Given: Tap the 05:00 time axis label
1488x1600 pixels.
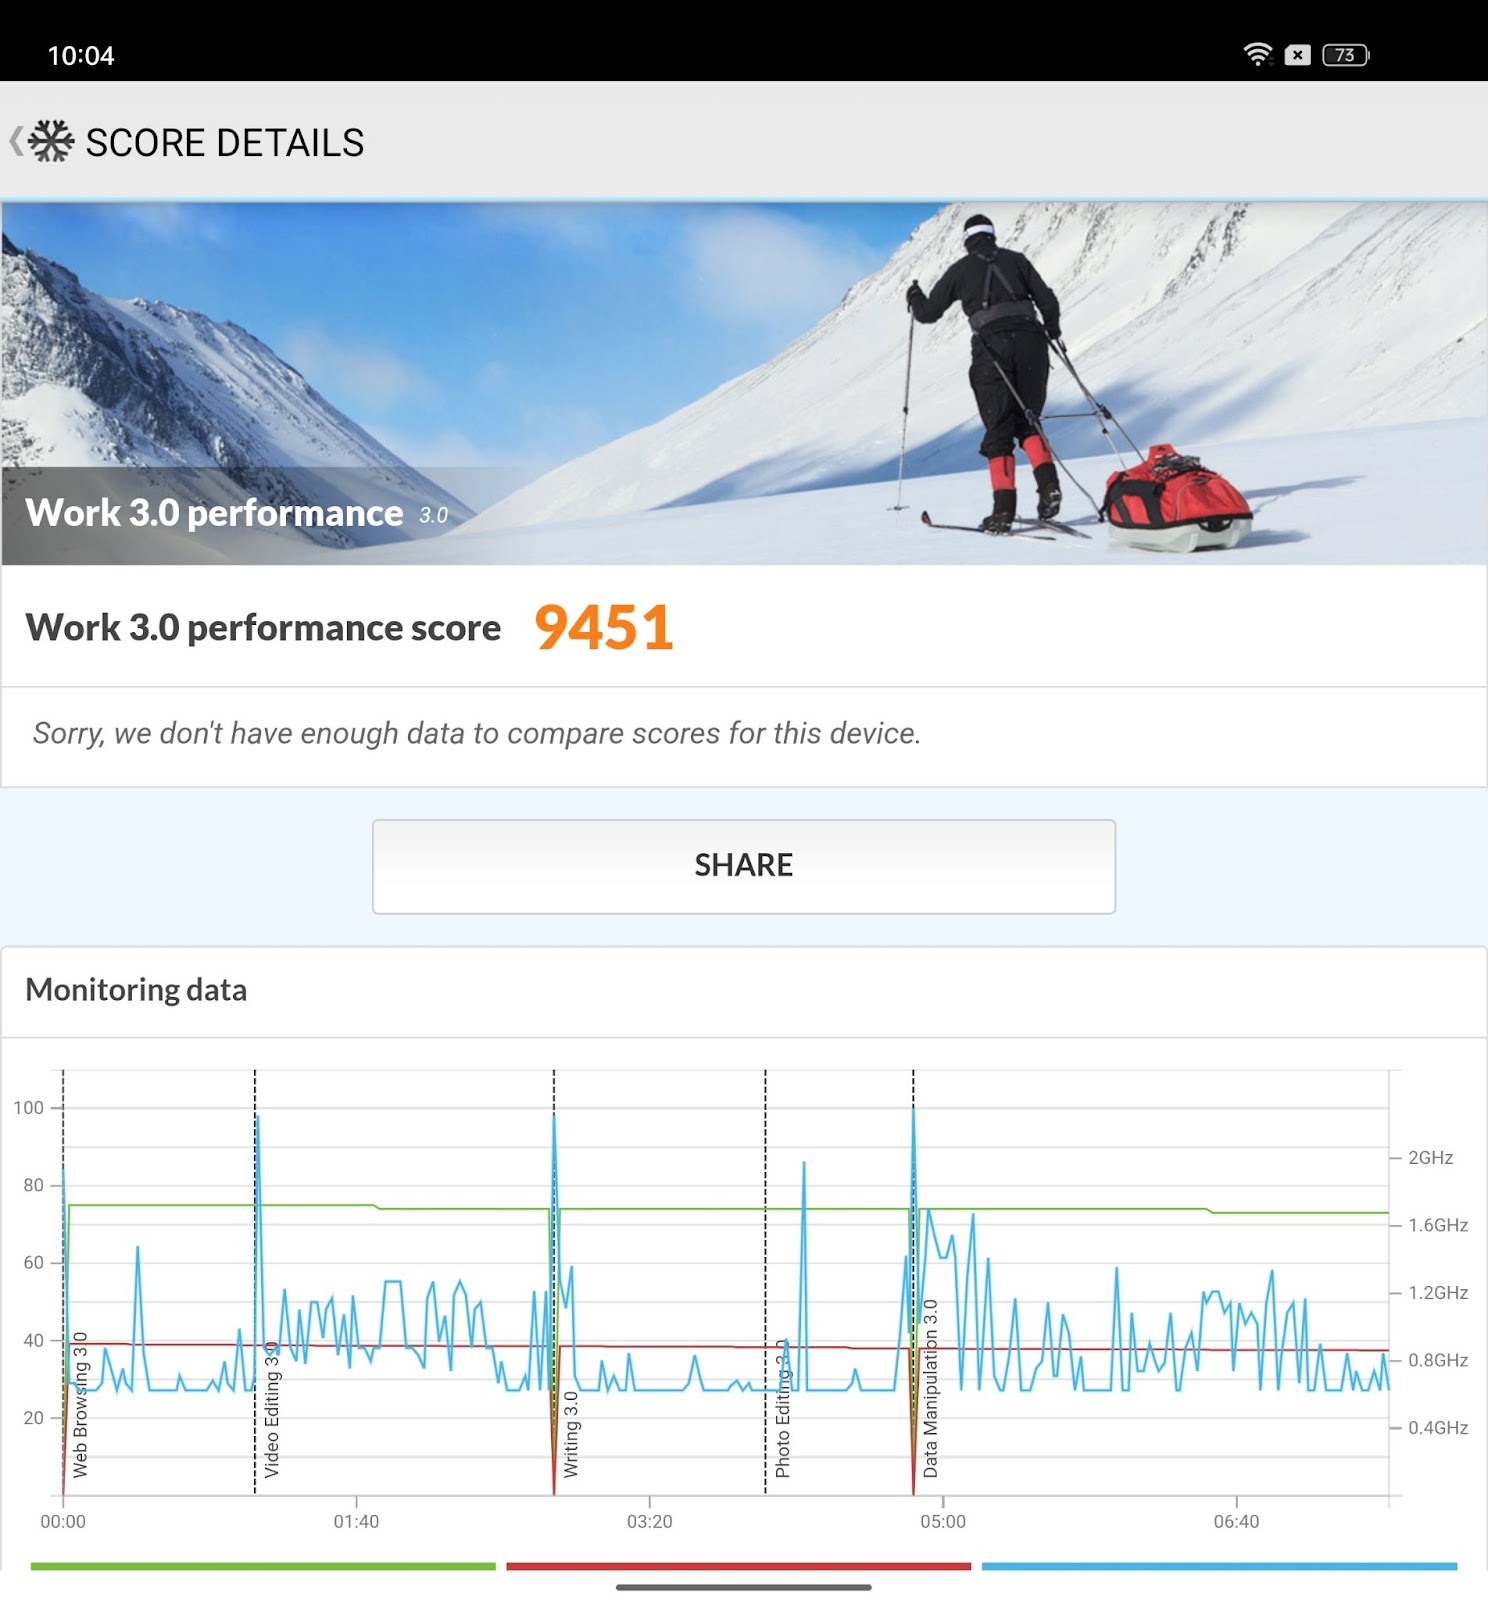Looking at the screenshot, I should [943, 1522].
